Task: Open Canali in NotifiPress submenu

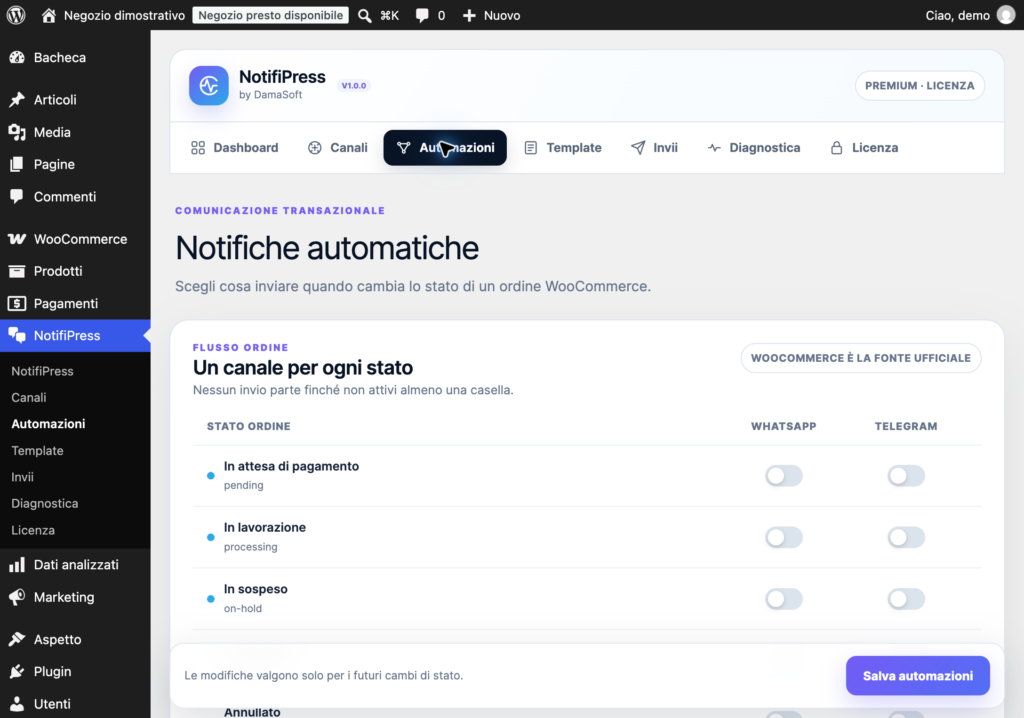Action: pos(29,397)
